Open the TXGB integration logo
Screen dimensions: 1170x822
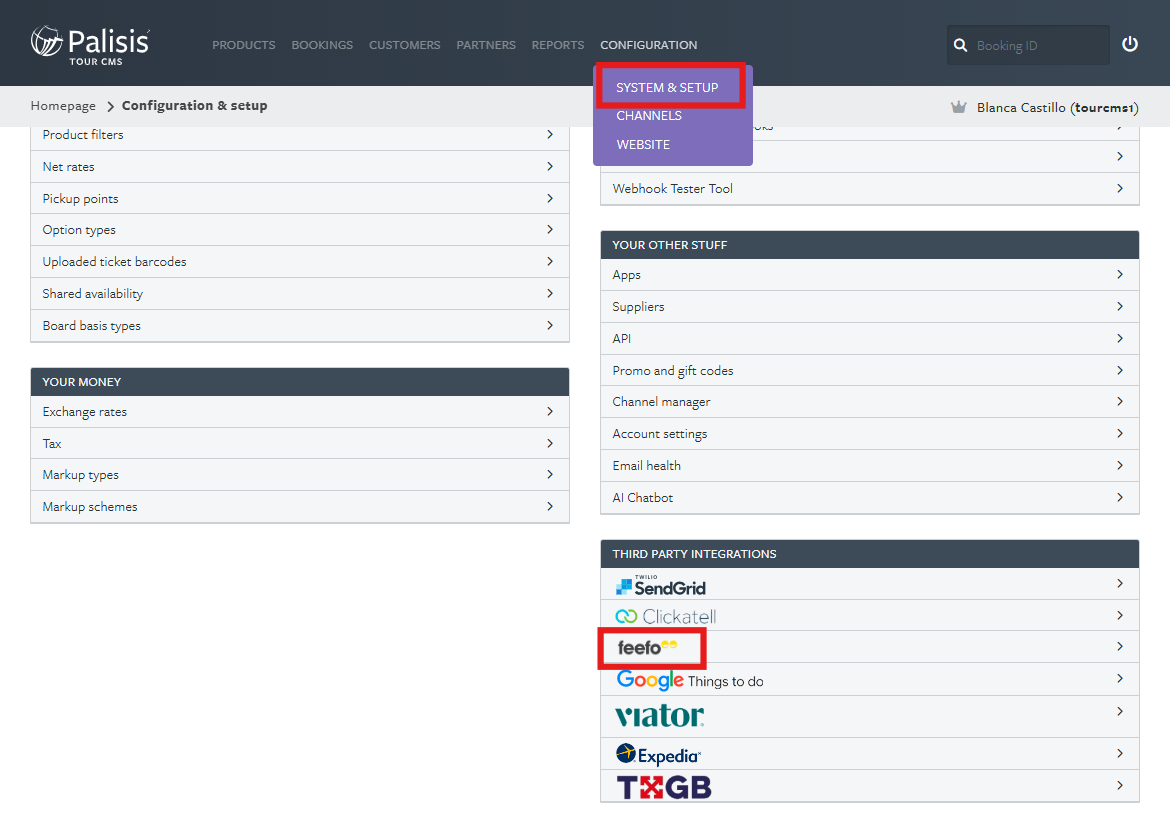tap(663, 787)
